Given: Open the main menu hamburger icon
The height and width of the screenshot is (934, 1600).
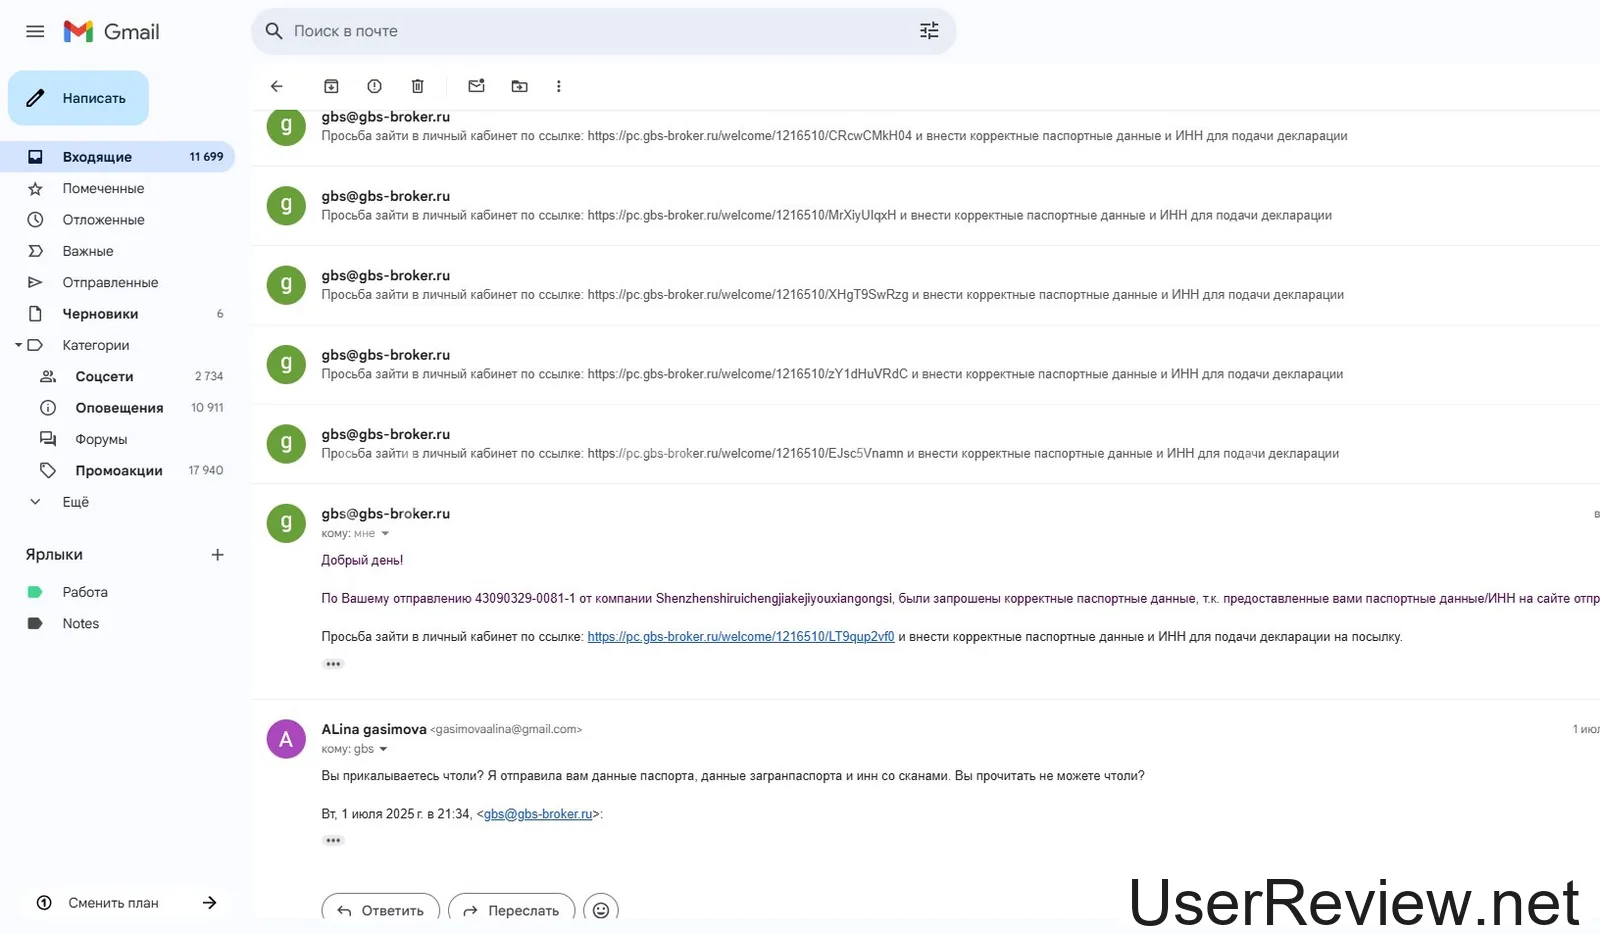Looking at the screenshot, I should pyautogui.click(x=35, y=31).
